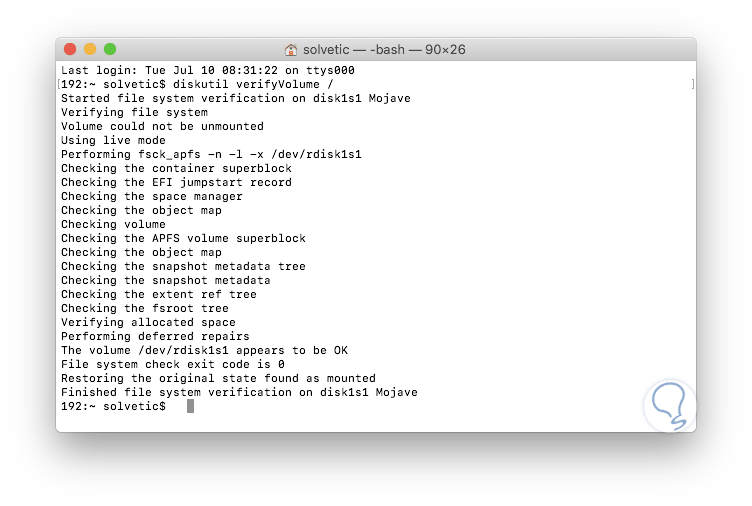Click the 'Last login' line
The image size is (752, 506).
[207, 71]
